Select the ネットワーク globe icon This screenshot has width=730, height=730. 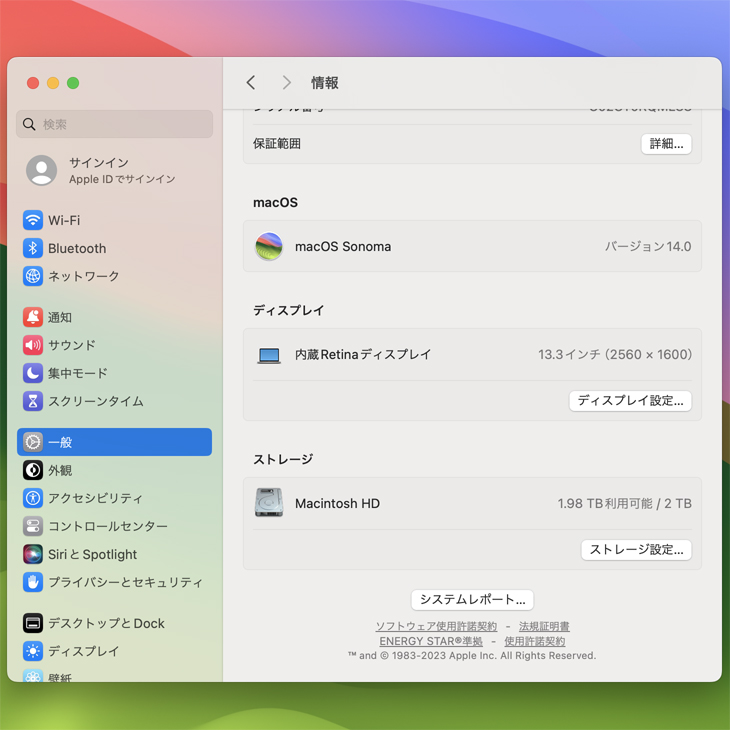[x=33, y=276]
